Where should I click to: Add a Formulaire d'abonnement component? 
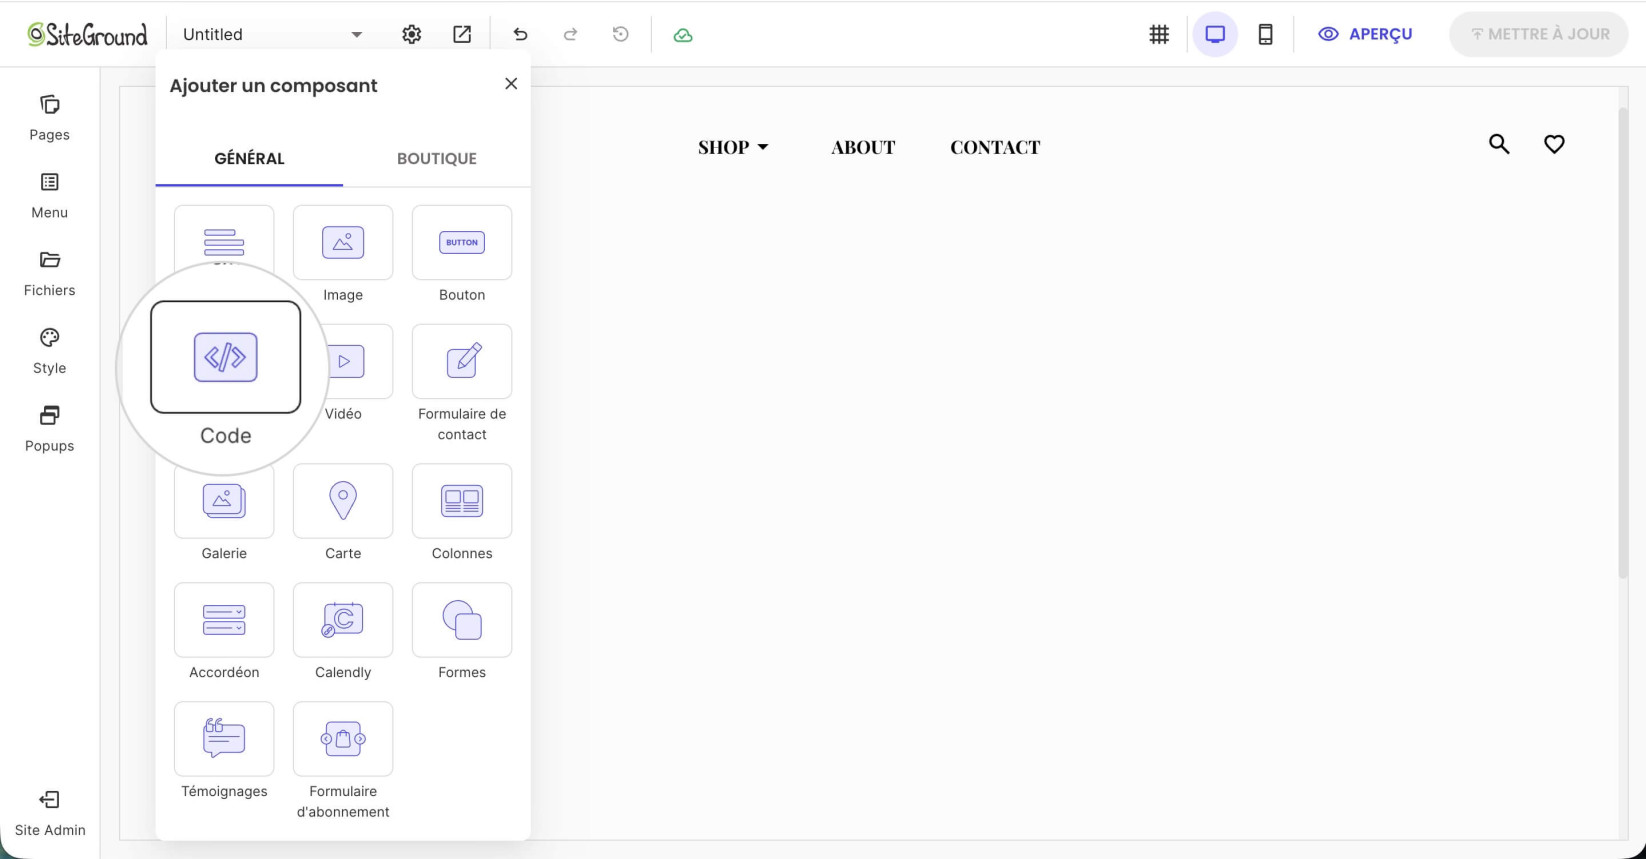[x=343, y=738]
